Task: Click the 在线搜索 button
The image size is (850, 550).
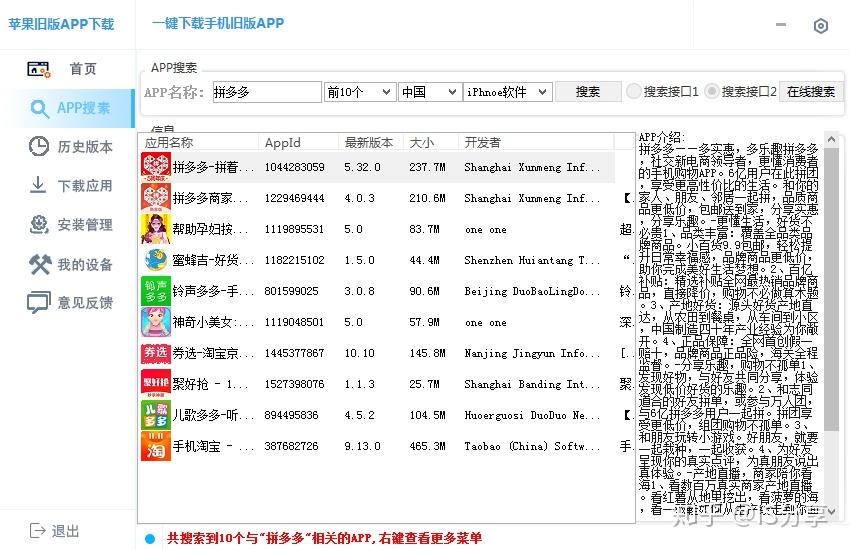Action: (810, 92)
